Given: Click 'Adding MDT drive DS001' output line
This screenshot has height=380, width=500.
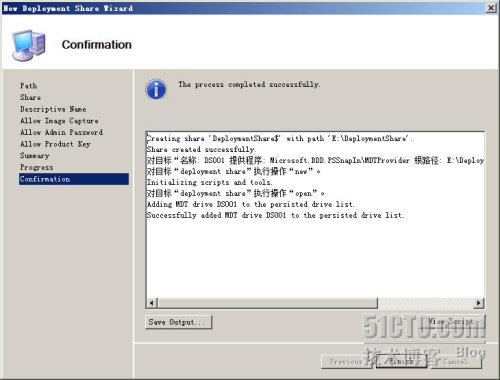Looking at the screenshot, I should pyautogui.click(x=251, y=204).
